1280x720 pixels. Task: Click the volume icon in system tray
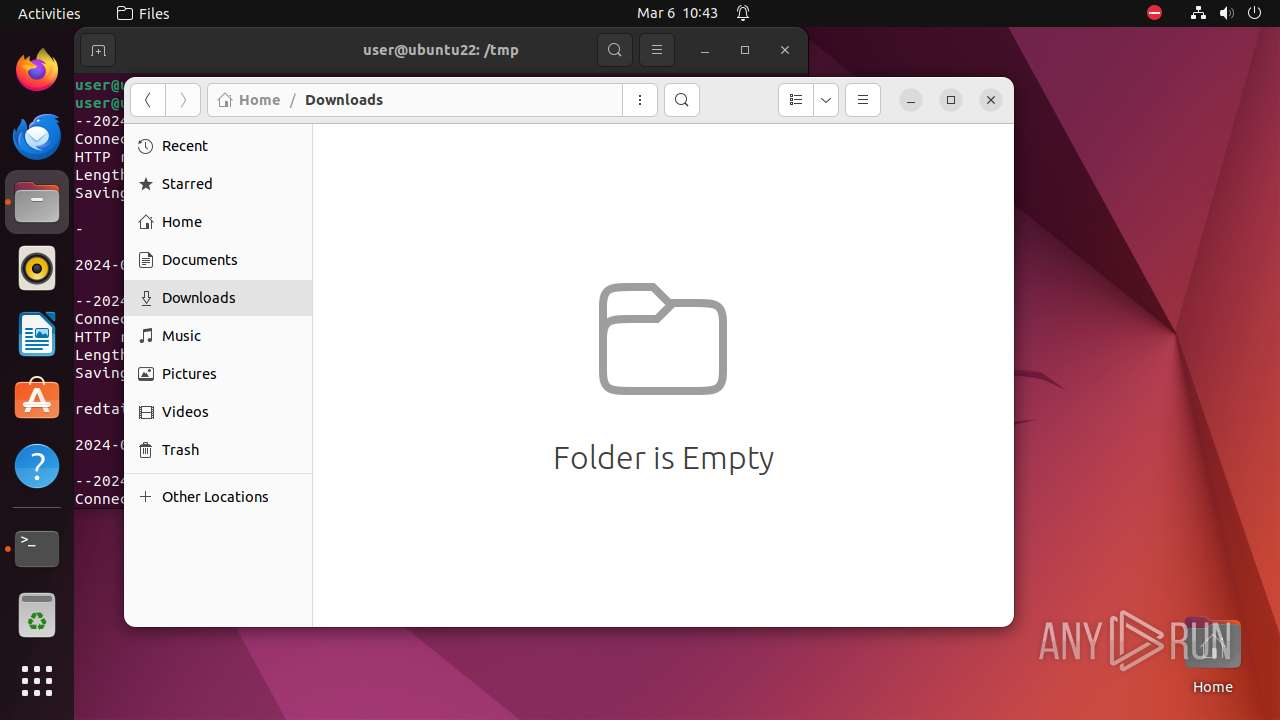point(1227,13)
